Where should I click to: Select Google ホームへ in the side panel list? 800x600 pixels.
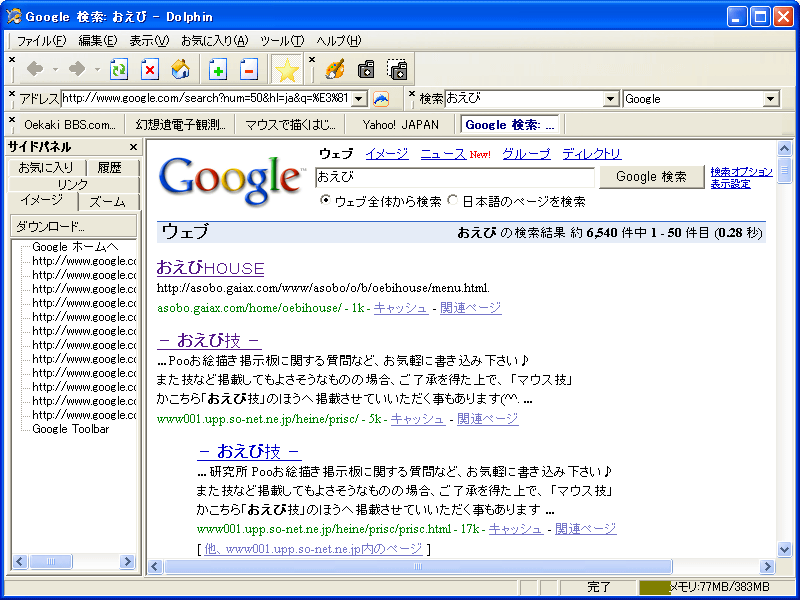click(75, 247)
